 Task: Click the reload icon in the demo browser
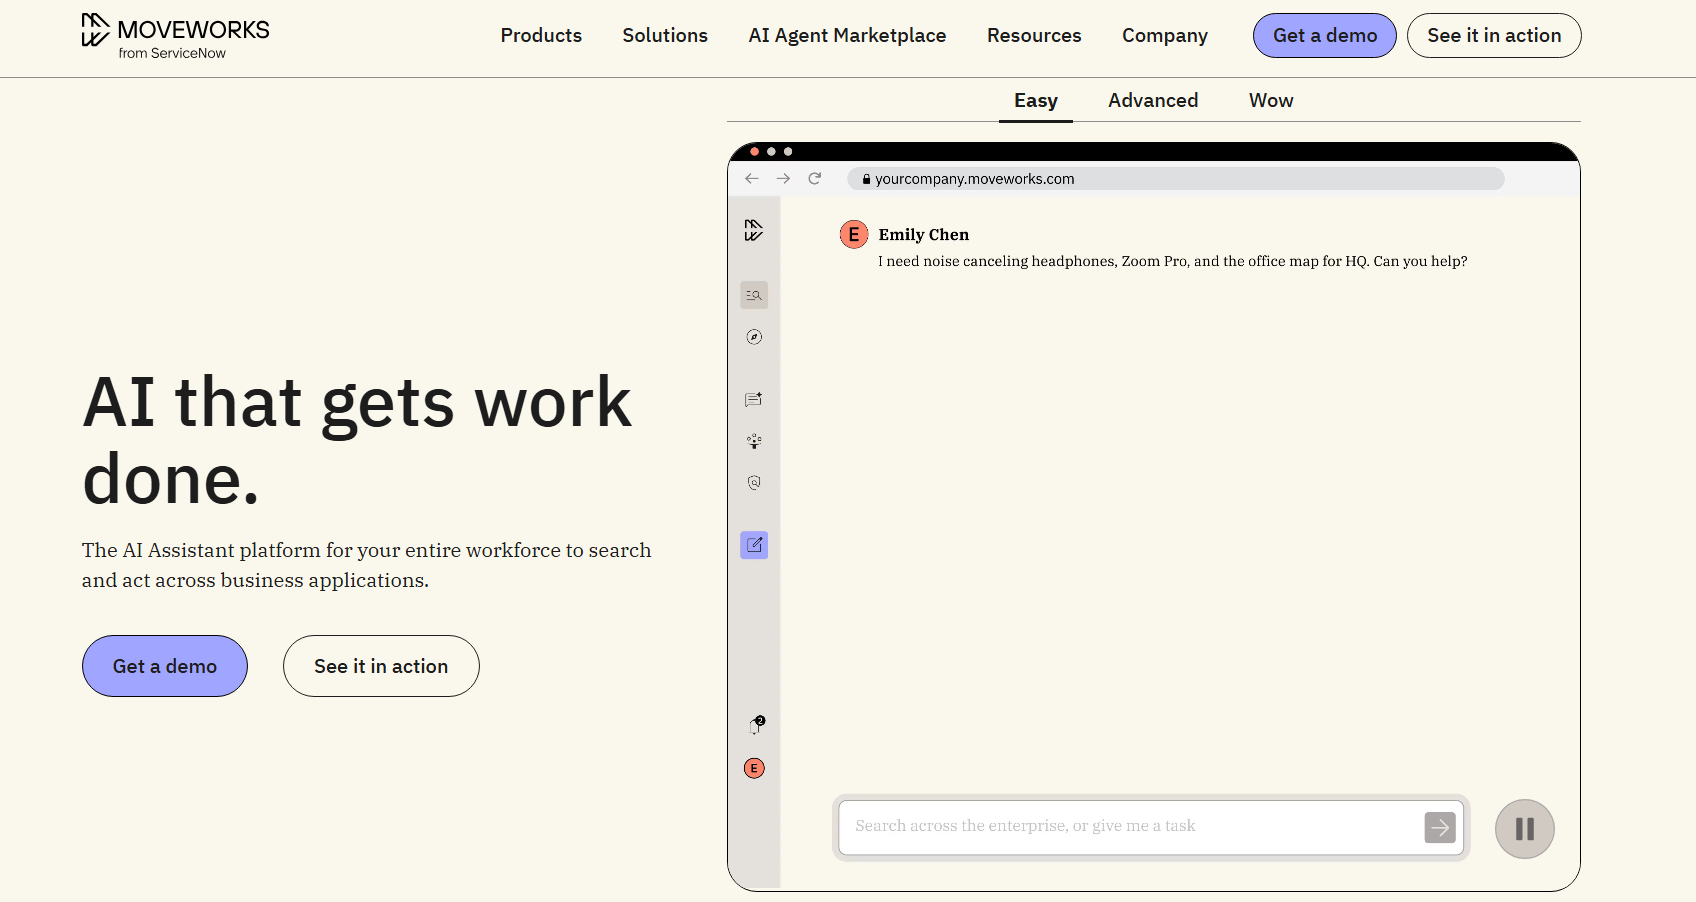point(815,179)
